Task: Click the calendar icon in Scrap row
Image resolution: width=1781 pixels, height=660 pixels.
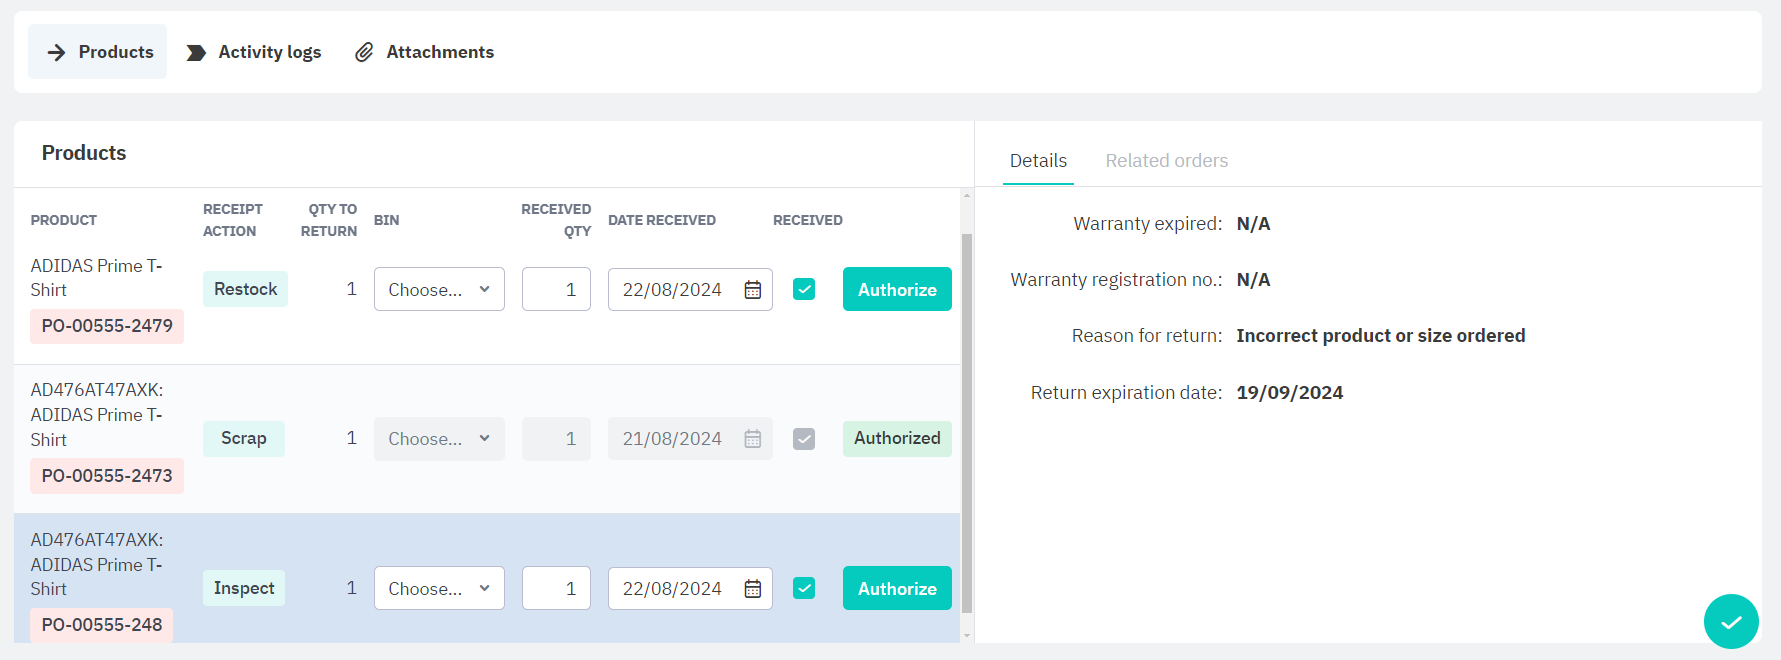Action: [753, 439]
